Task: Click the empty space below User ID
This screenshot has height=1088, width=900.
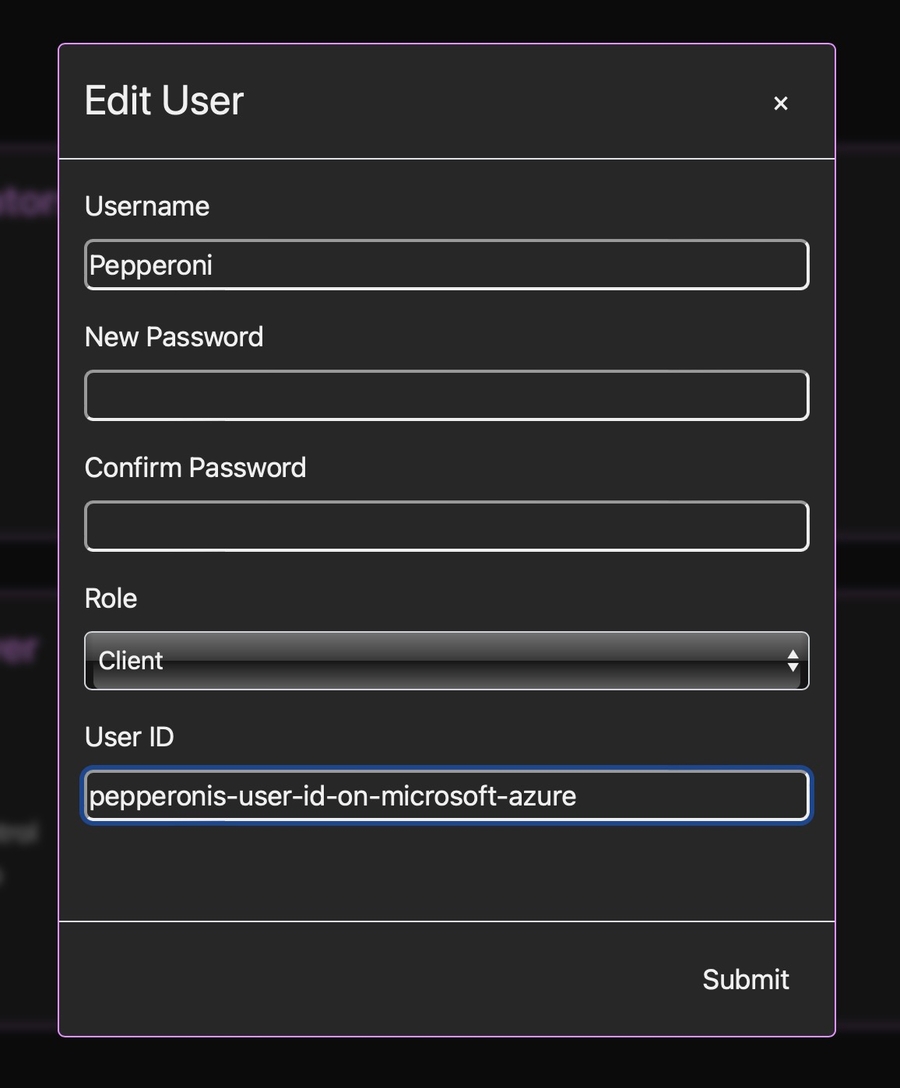Action: [x=446, y=870]
